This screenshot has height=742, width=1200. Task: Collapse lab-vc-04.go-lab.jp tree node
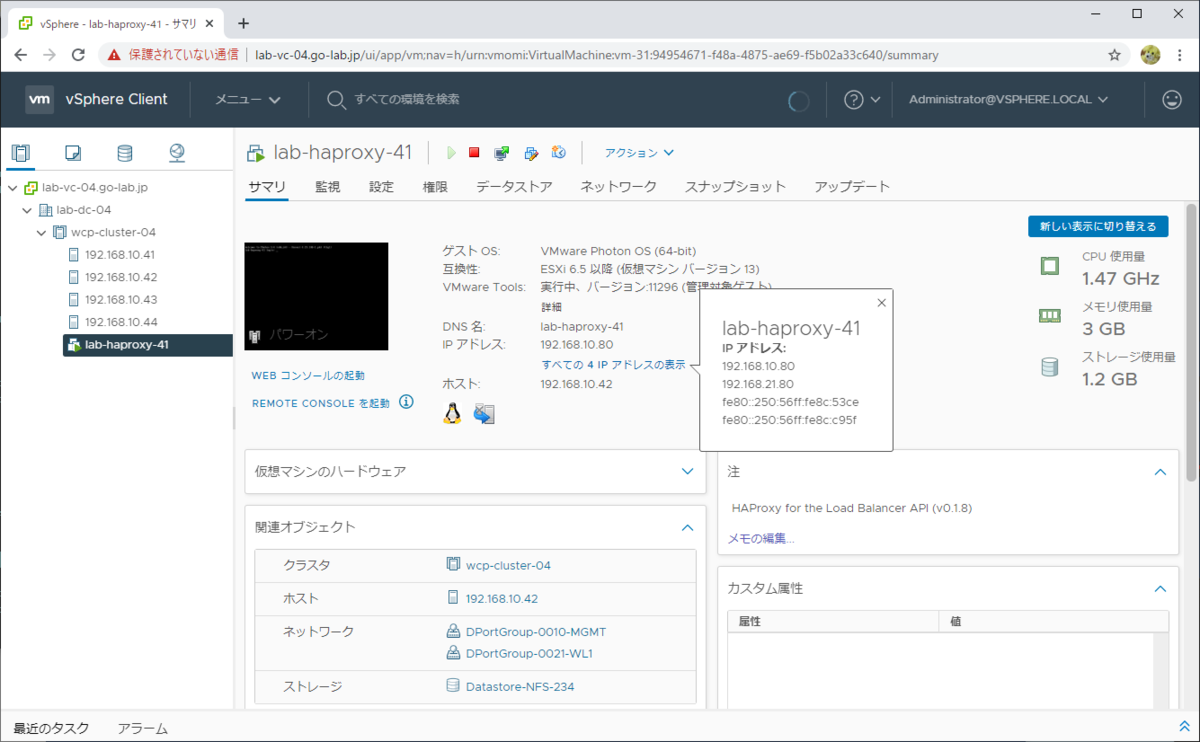coord(12,187)
